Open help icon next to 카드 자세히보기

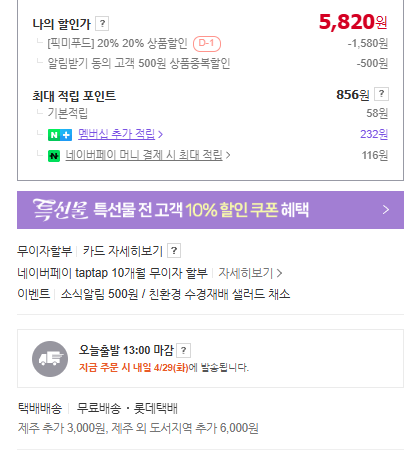point(174,251)
